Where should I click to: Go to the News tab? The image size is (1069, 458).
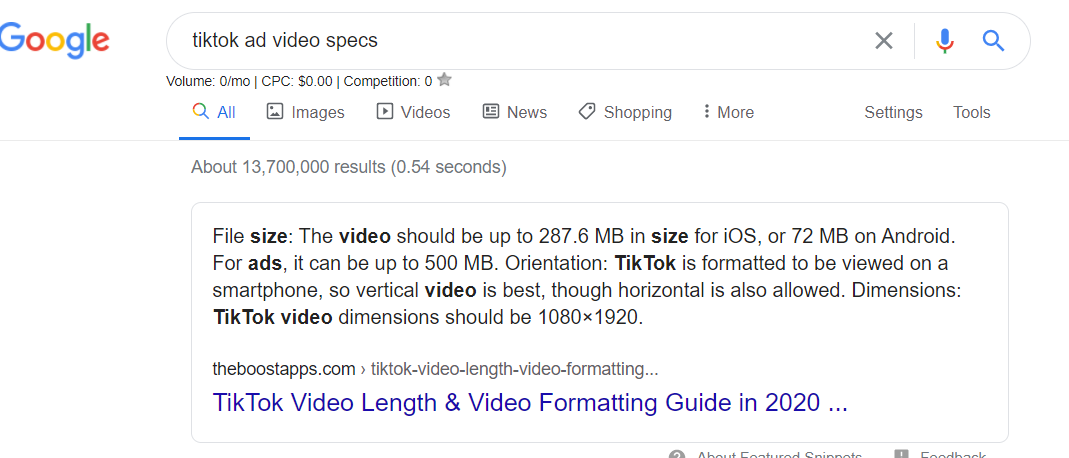click(514, 112)
